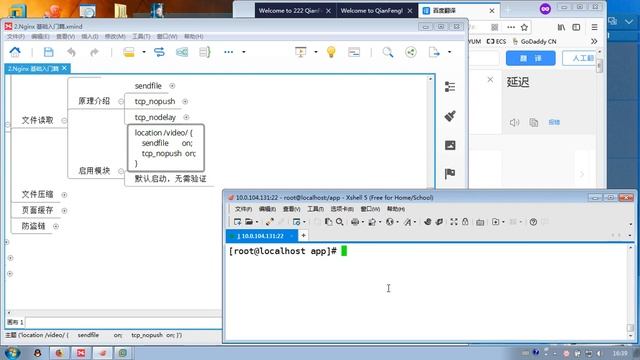Open the markers flag panel in XMind sidebar
The width and height of the screenshot is (640, 360).
(450, 173)
